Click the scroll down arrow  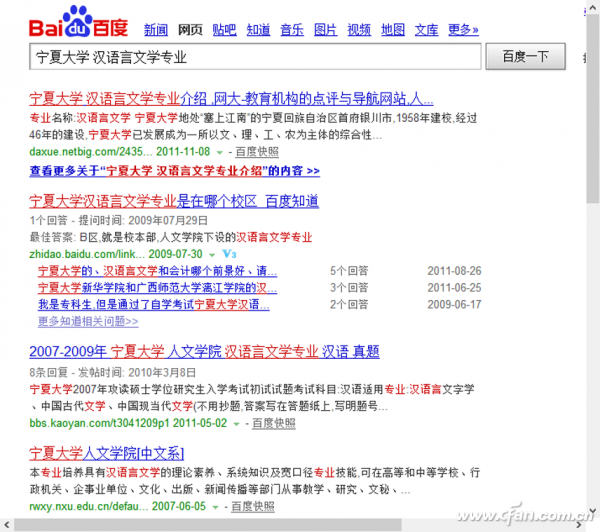pyautogui.click(x=593, y=511)
